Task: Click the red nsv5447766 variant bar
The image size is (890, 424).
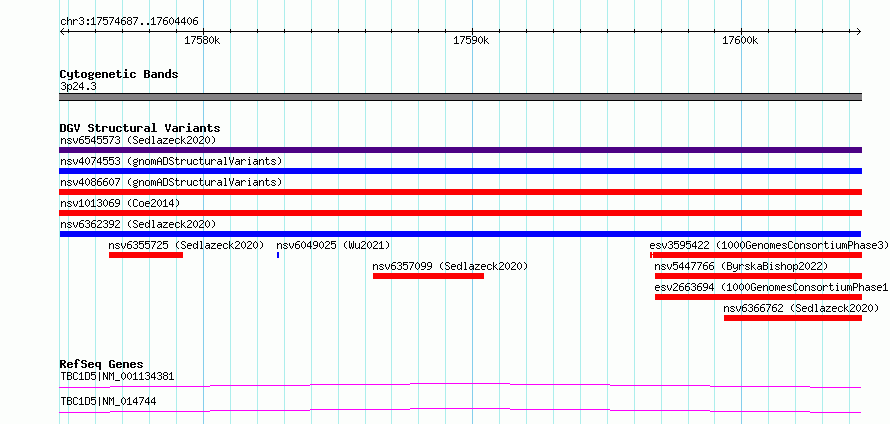Action: click(758, 276)
